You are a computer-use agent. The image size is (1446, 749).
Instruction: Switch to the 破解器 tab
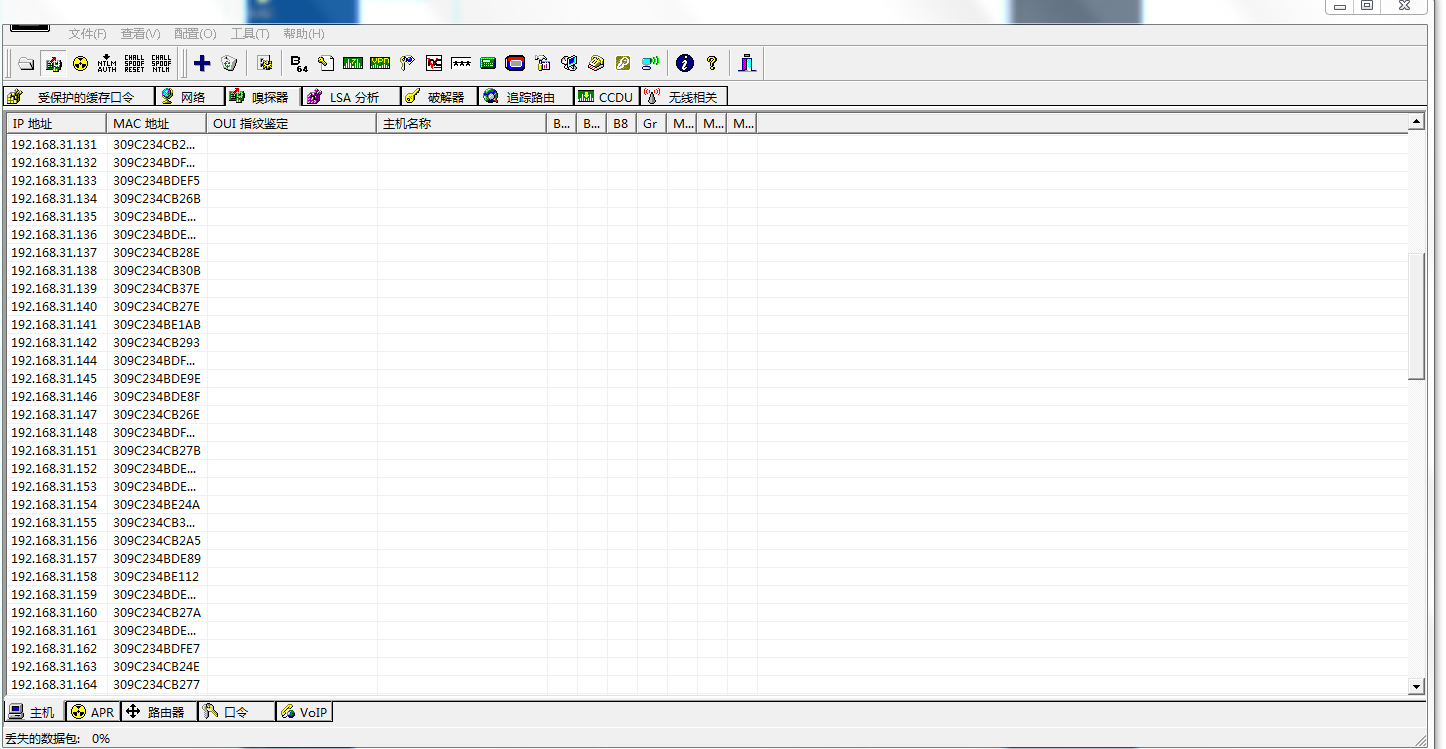(439, 97)
